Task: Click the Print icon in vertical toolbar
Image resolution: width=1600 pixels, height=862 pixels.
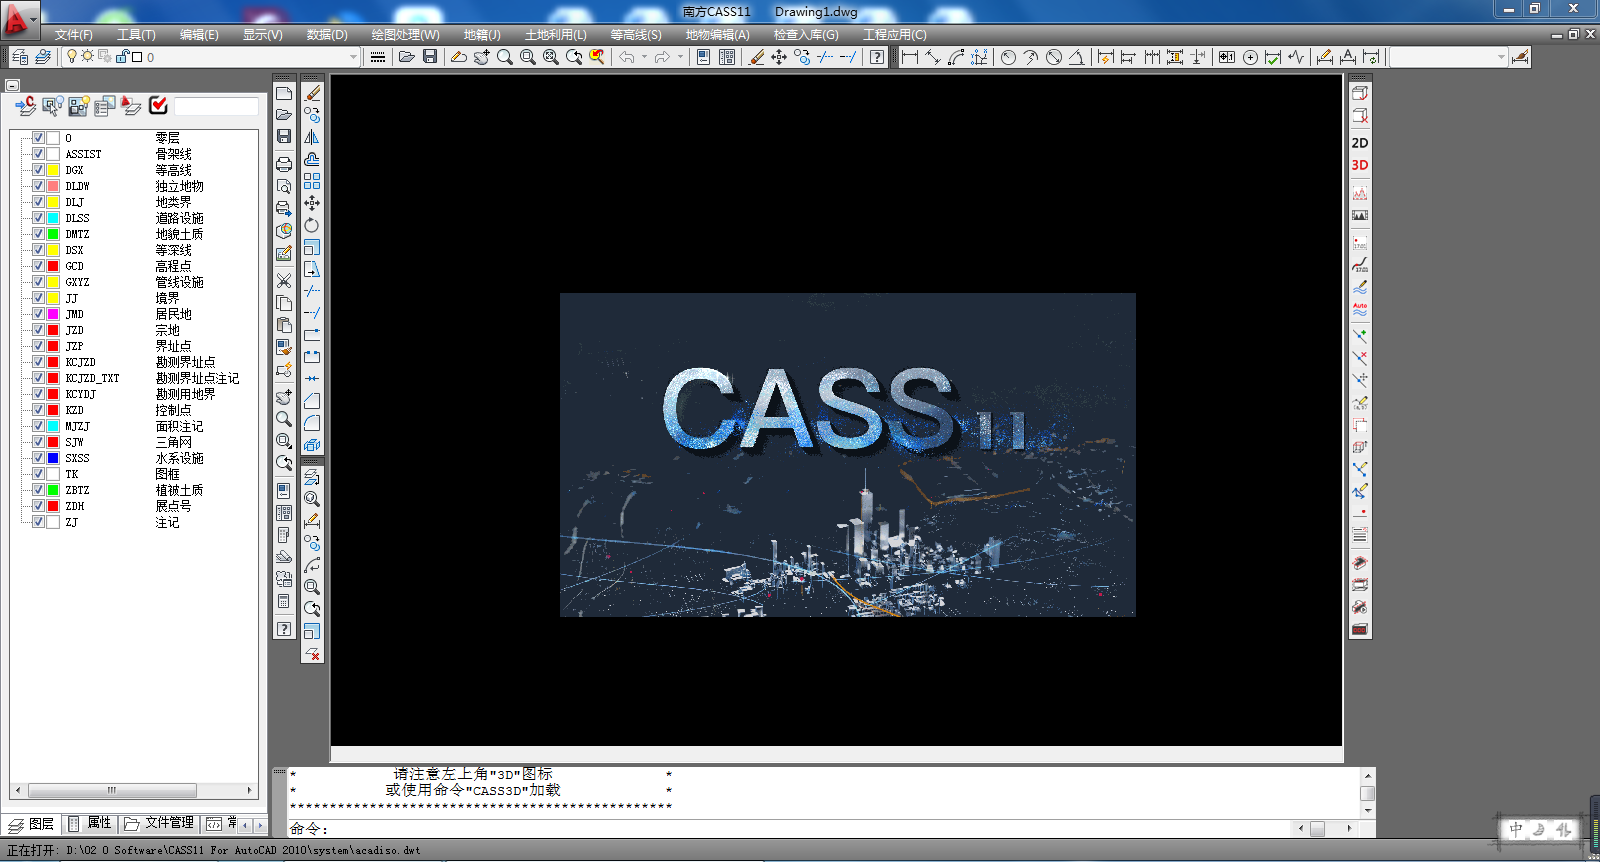Action: click(284, 164)
